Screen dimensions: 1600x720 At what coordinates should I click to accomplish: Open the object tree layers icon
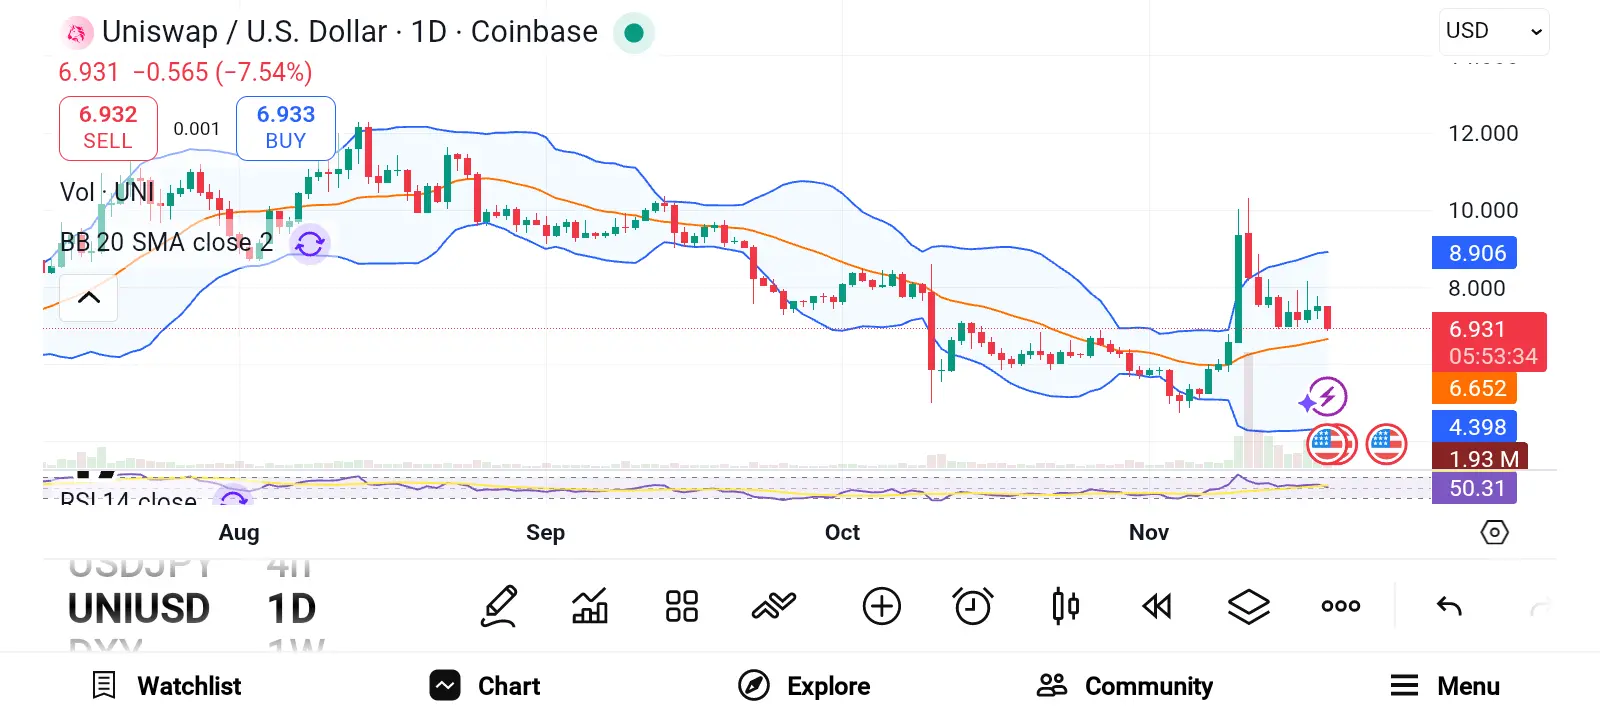pos(1249,606)
